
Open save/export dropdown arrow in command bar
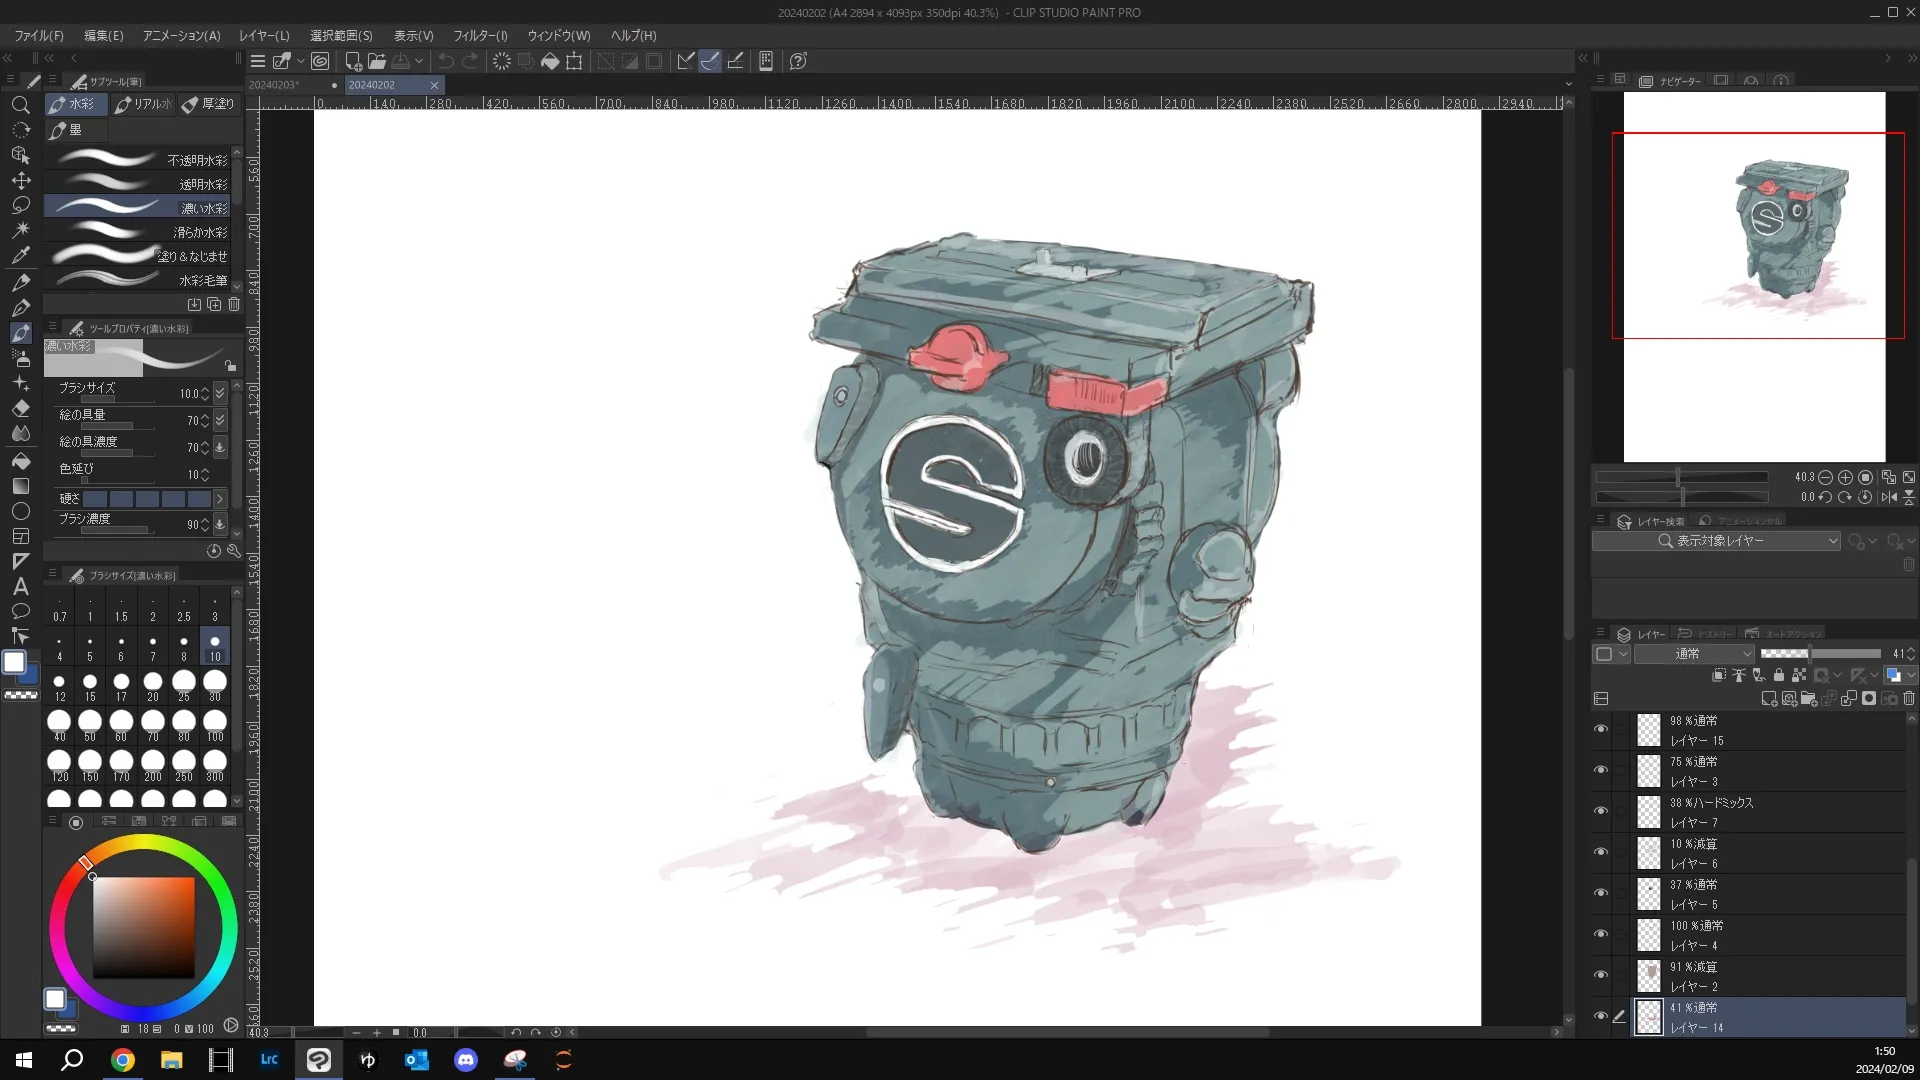(x=419, y=61)
